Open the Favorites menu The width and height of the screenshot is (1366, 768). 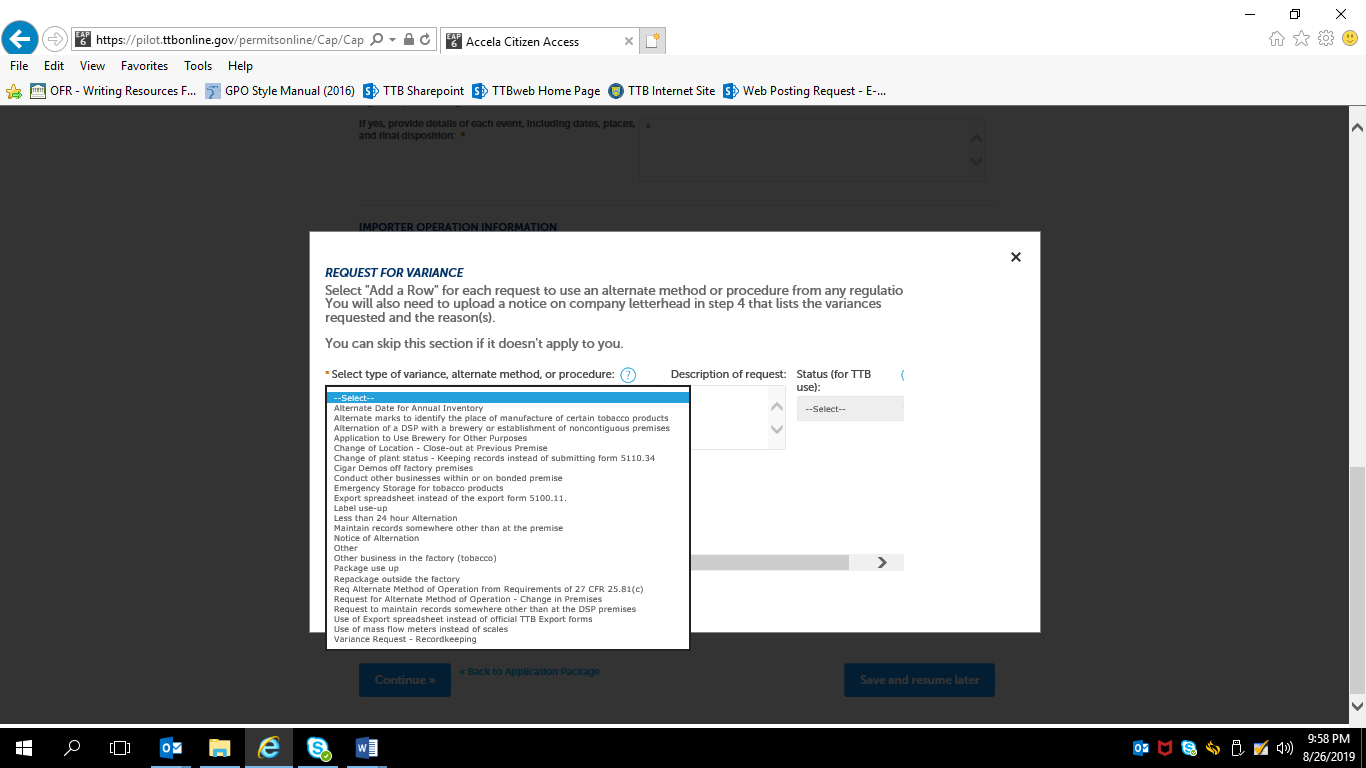coord(145,66)
